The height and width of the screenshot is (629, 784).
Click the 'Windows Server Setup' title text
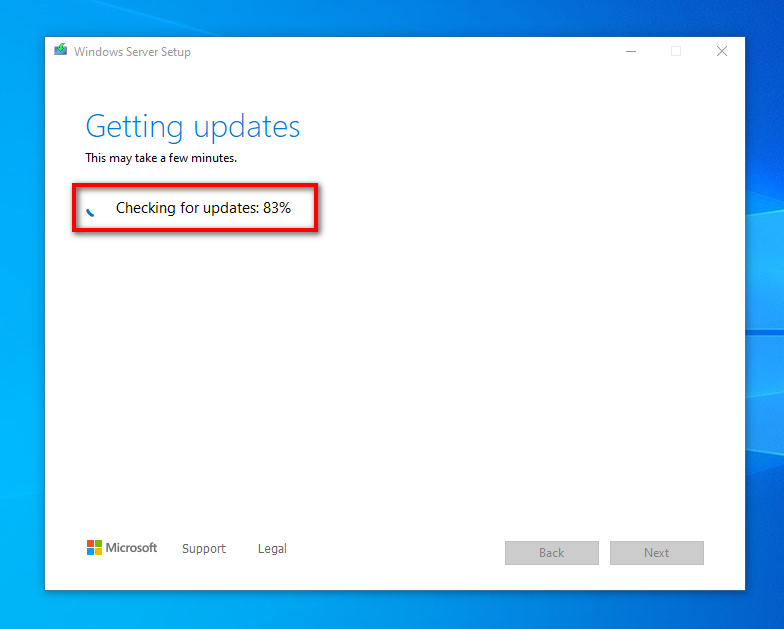(132, 52)
